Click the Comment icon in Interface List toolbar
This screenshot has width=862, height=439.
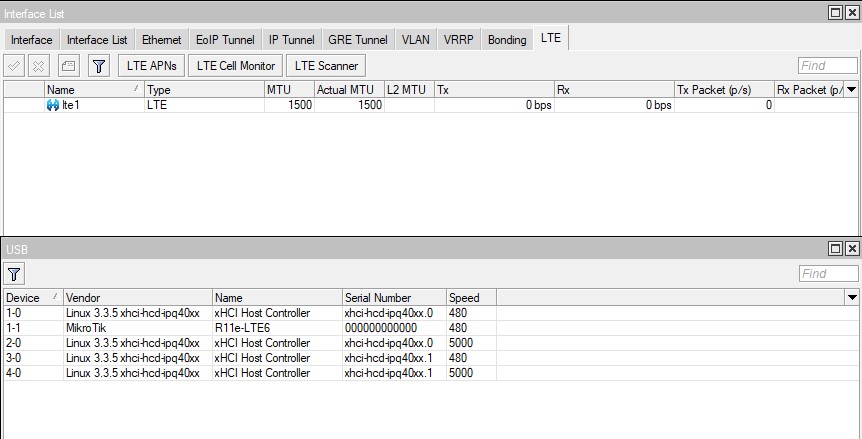click(68, 66)
